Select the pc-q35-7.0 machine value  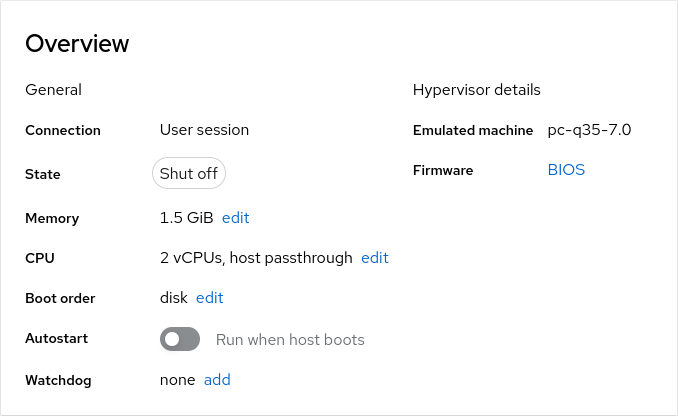click(589, 130)
